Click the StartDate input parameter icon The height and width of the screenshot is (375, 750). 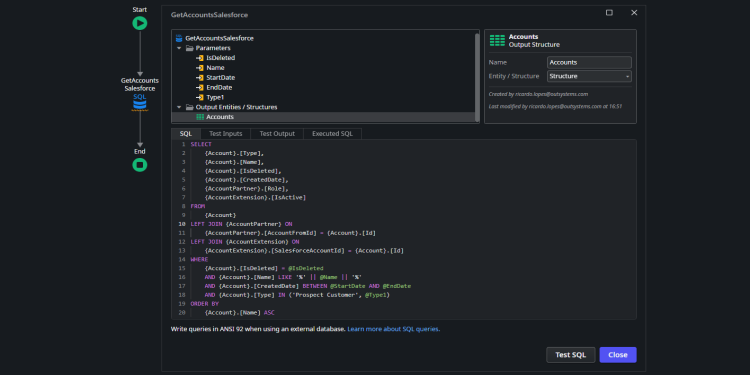200,77
